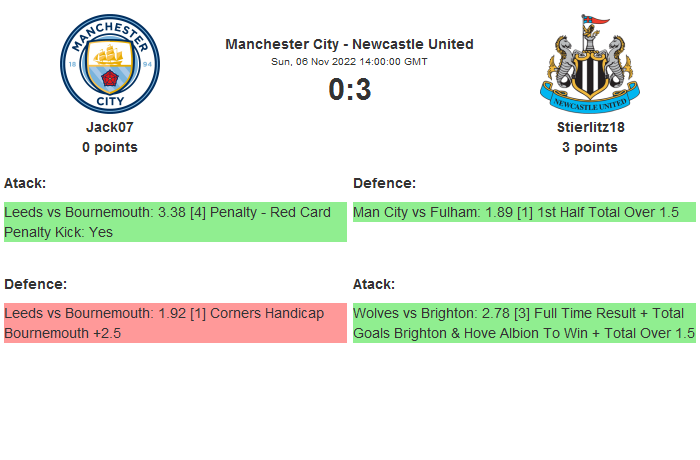Select the red Corners Handicap Bournemouth bet

coord(175,323)
